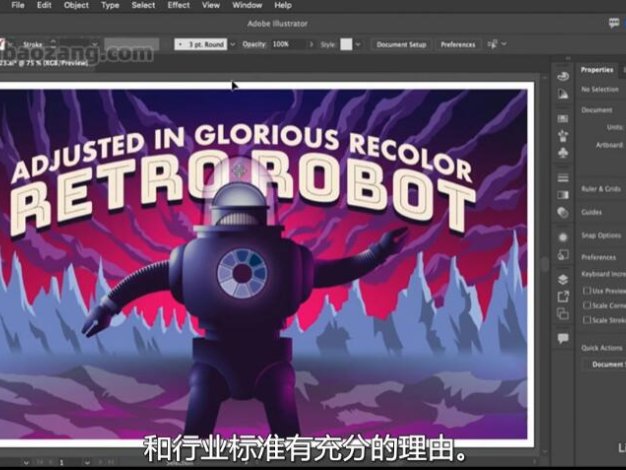Click the Opacity 100% value field
This screenshot has height=470, width=626.
[288, 44]
